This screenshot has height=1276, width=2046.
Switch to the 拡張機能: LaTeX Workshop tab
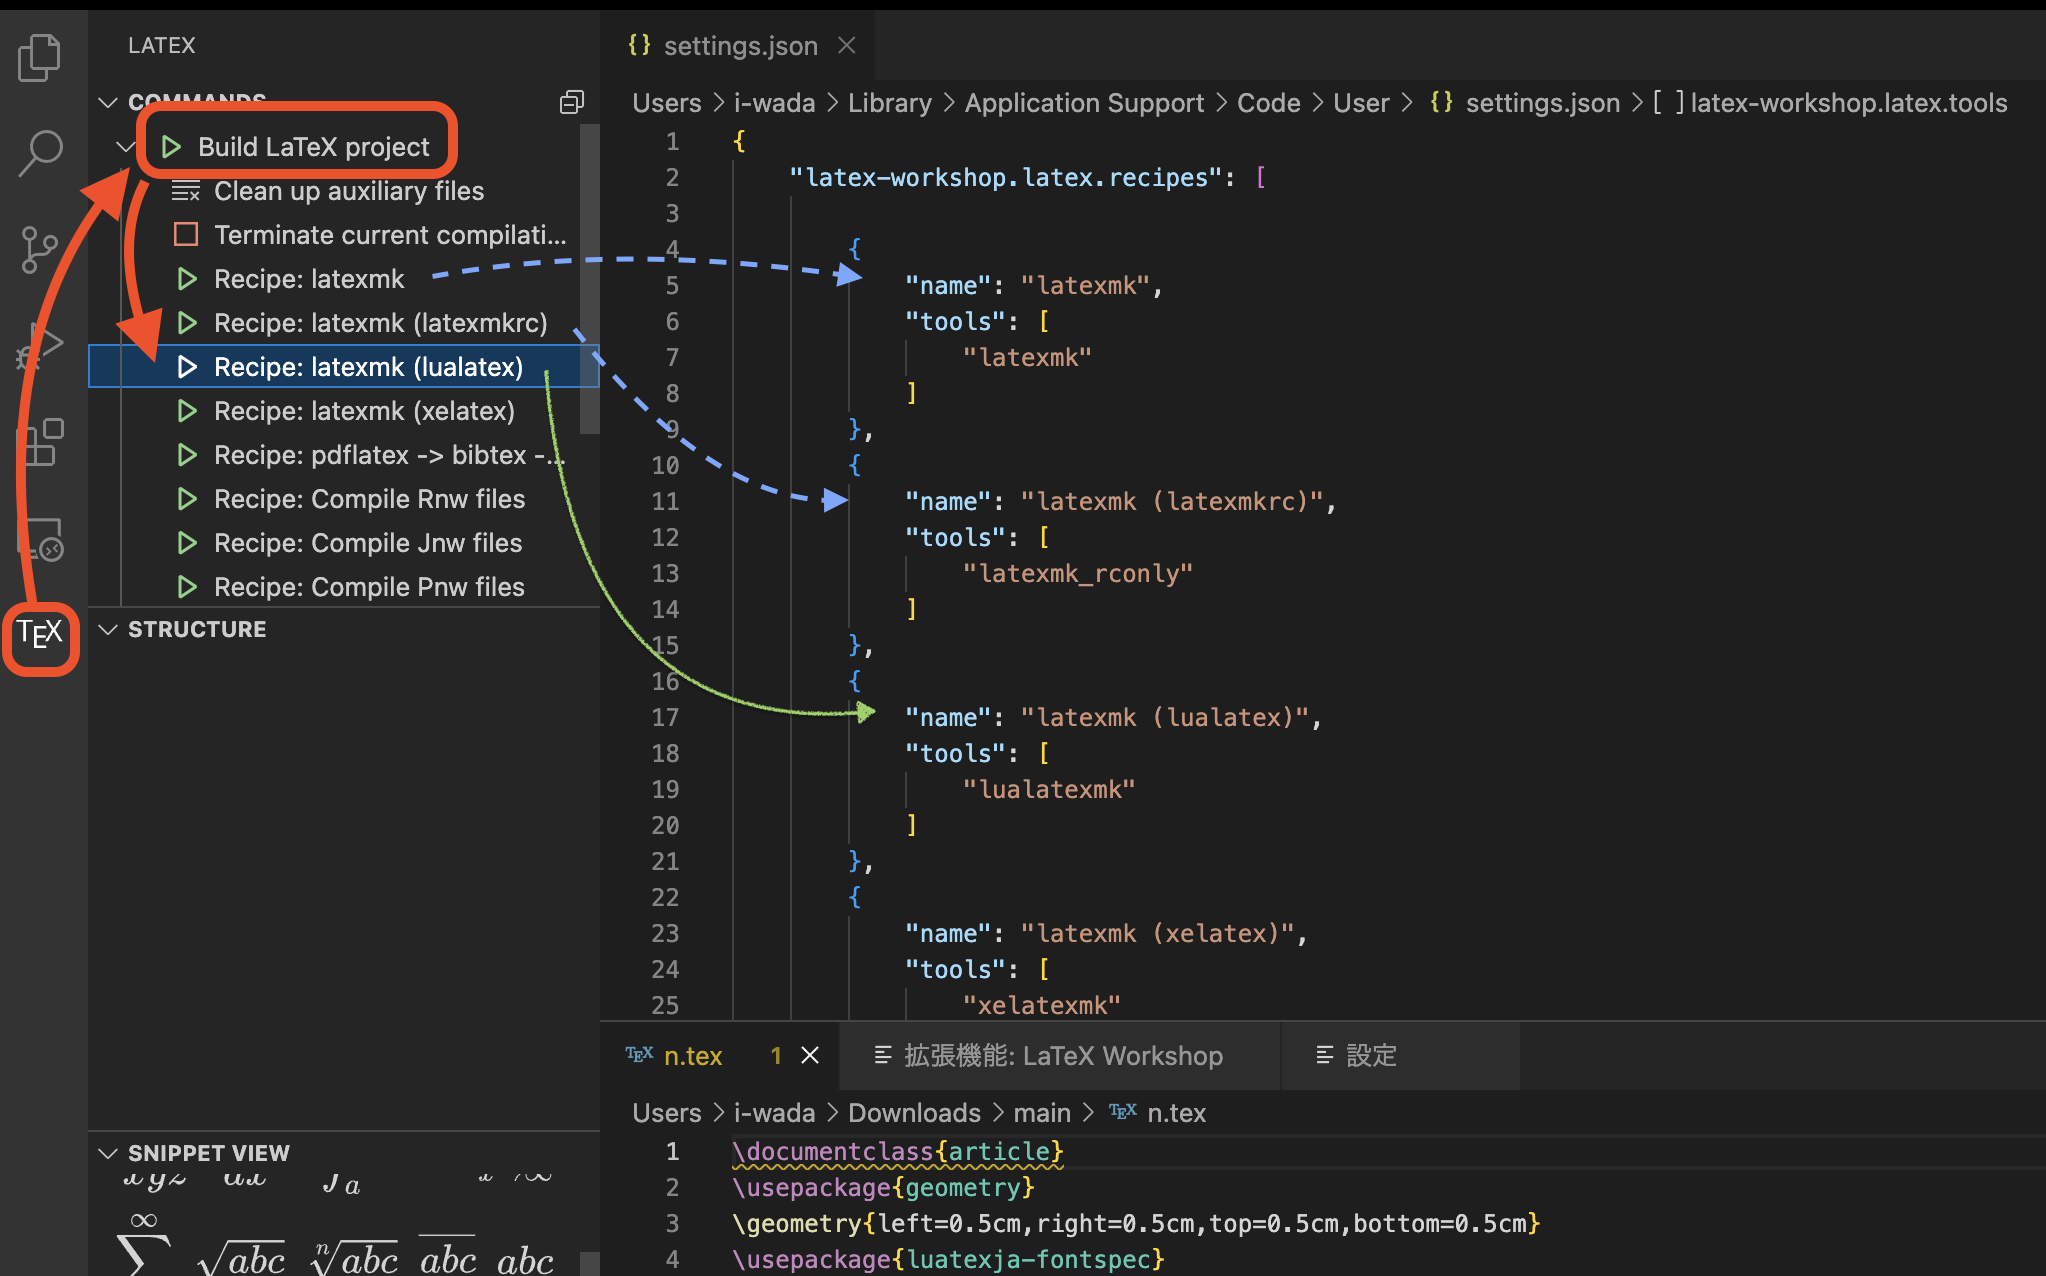point(1062,1056)
